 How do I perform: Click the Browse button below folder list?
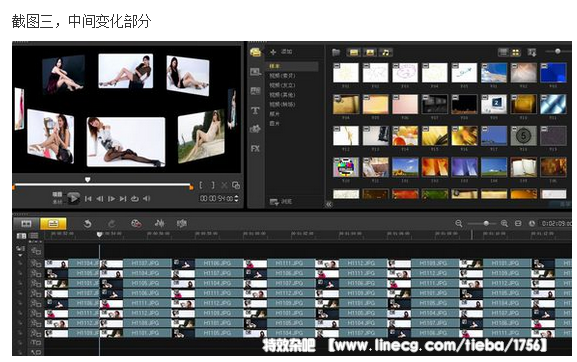click(x=281, y=202)
